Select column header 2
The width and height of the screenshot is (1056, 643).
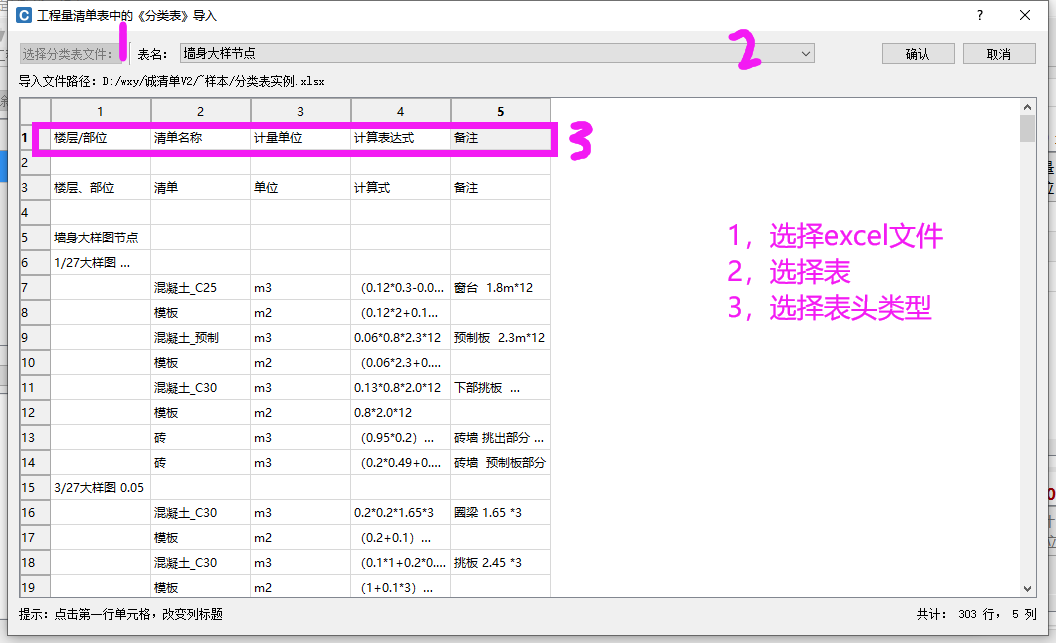coord(201,111)
